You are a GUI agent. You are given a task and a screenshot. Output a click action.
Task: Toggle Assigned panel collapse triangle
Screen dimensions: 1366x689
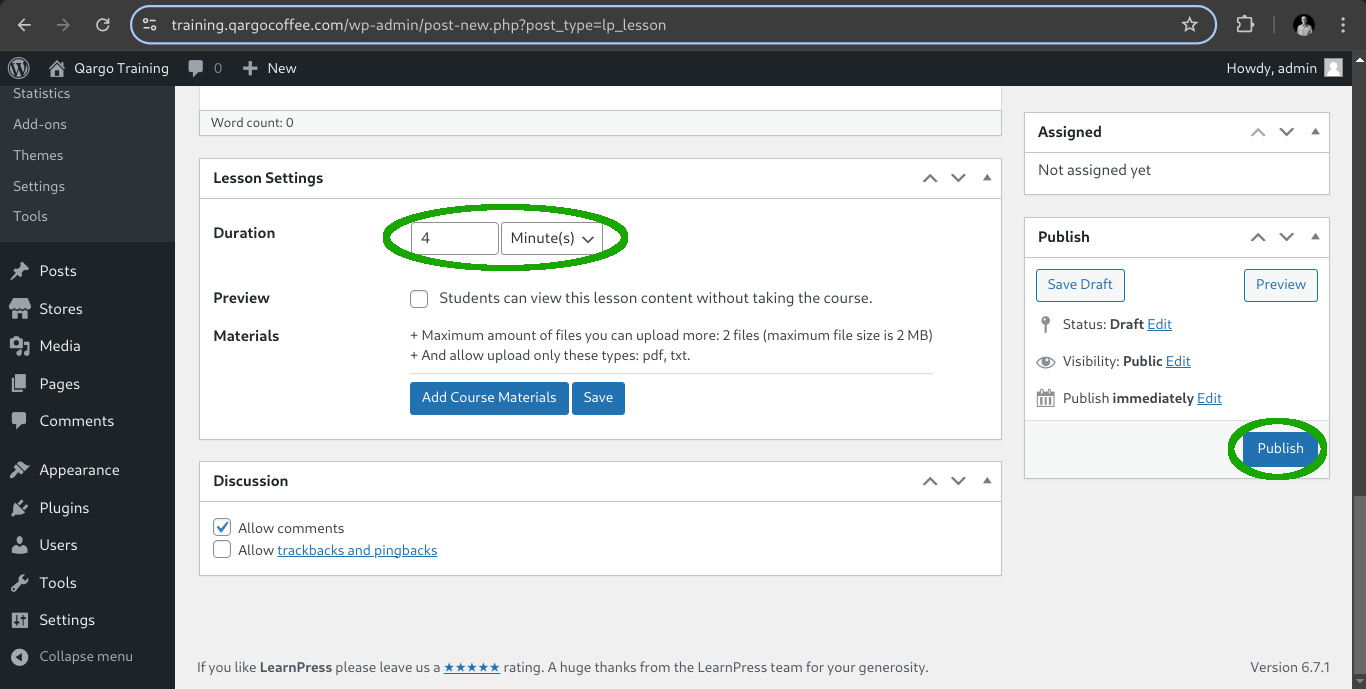(x=1315, y=132)
